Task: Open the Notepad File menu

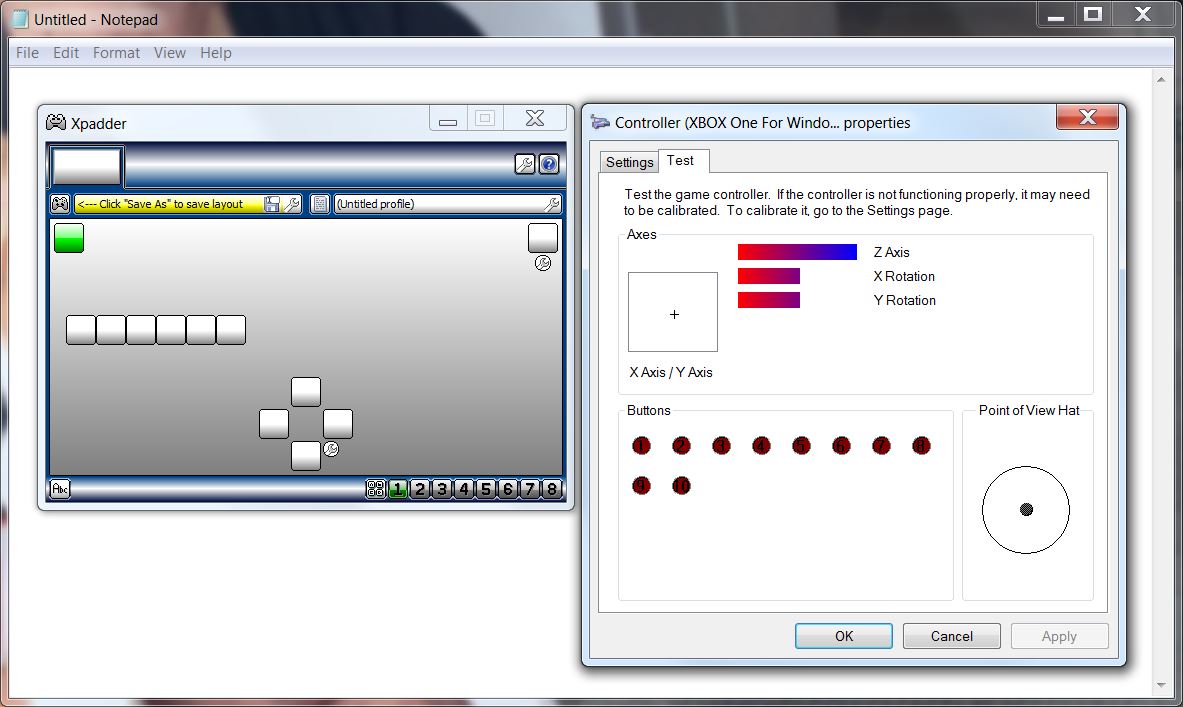Action: pos(27,53)
